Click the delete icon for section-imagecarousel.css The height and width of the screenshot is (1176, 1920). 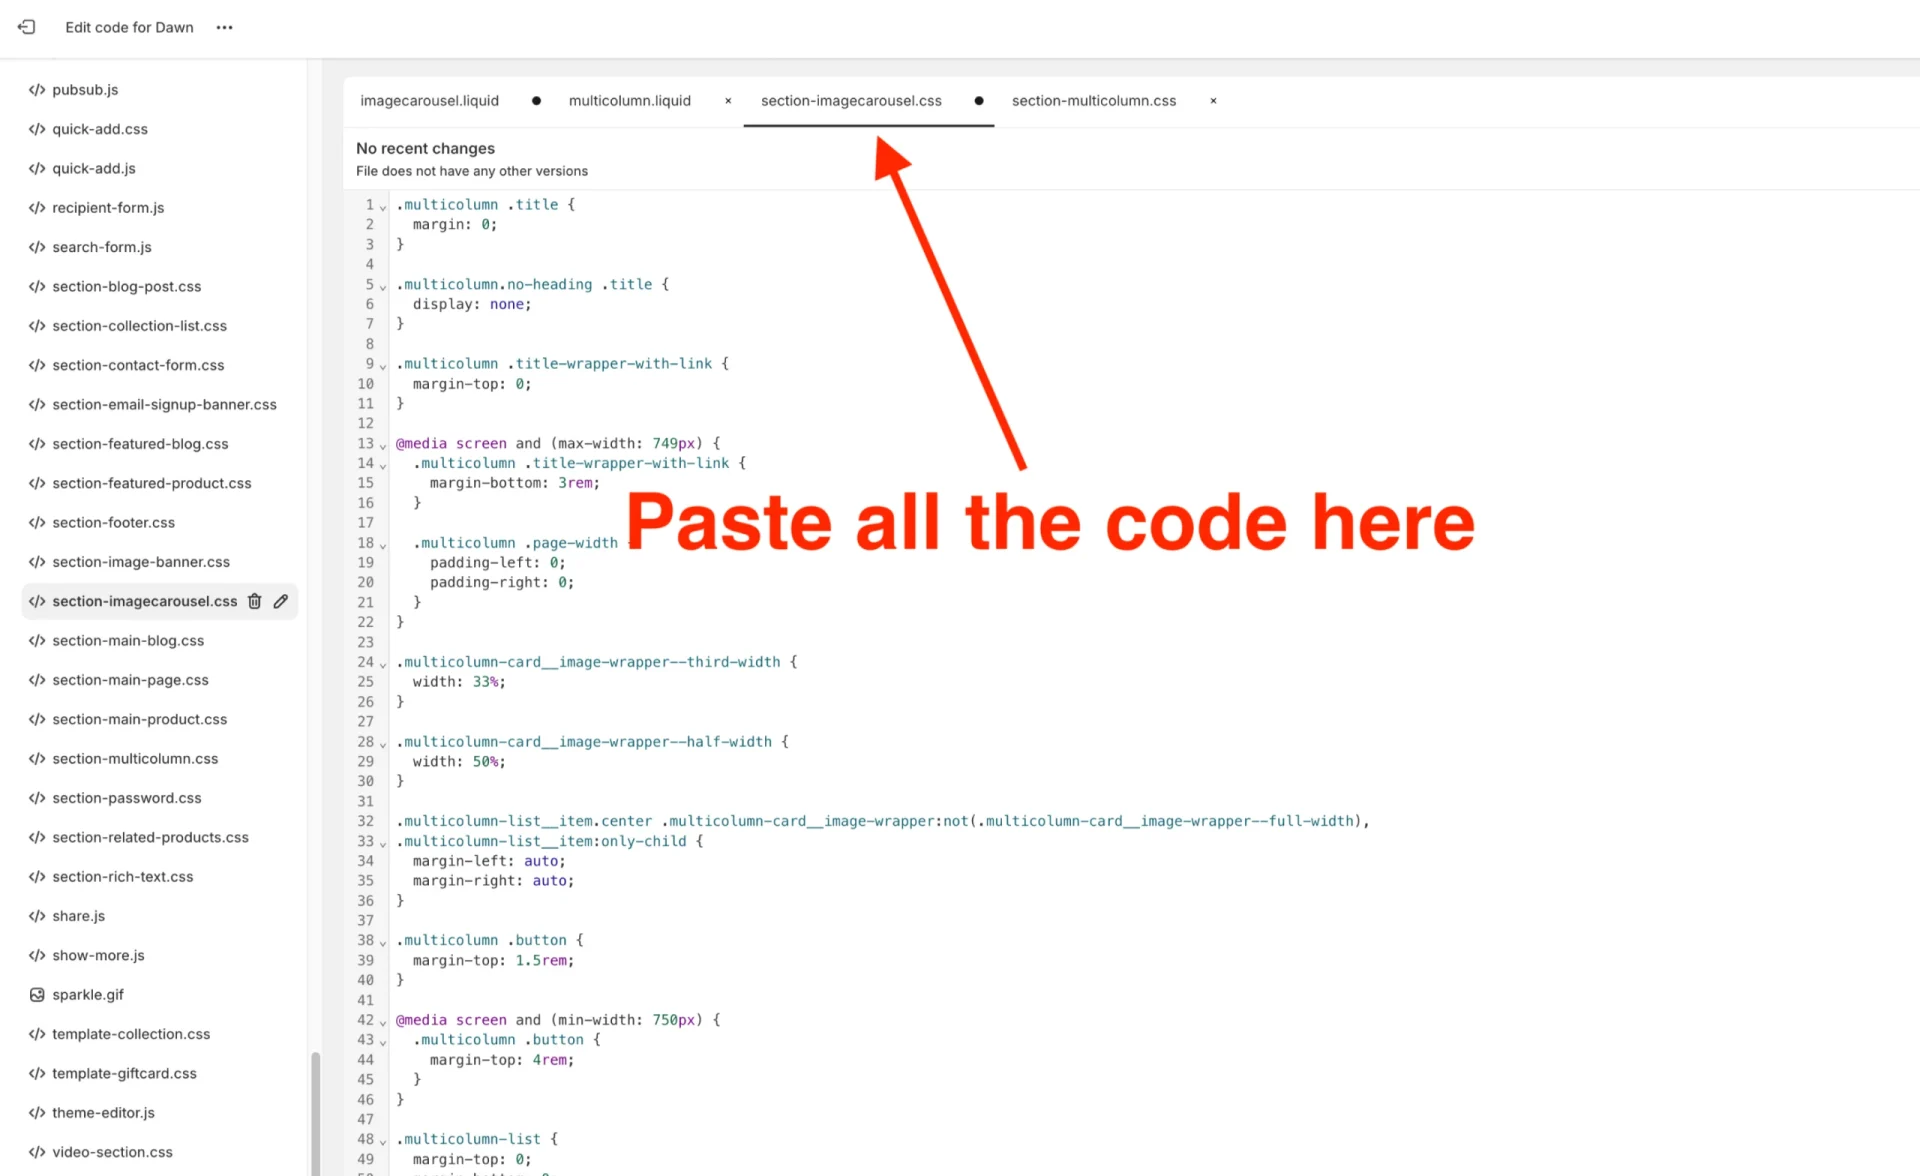(x=254, y=601)
